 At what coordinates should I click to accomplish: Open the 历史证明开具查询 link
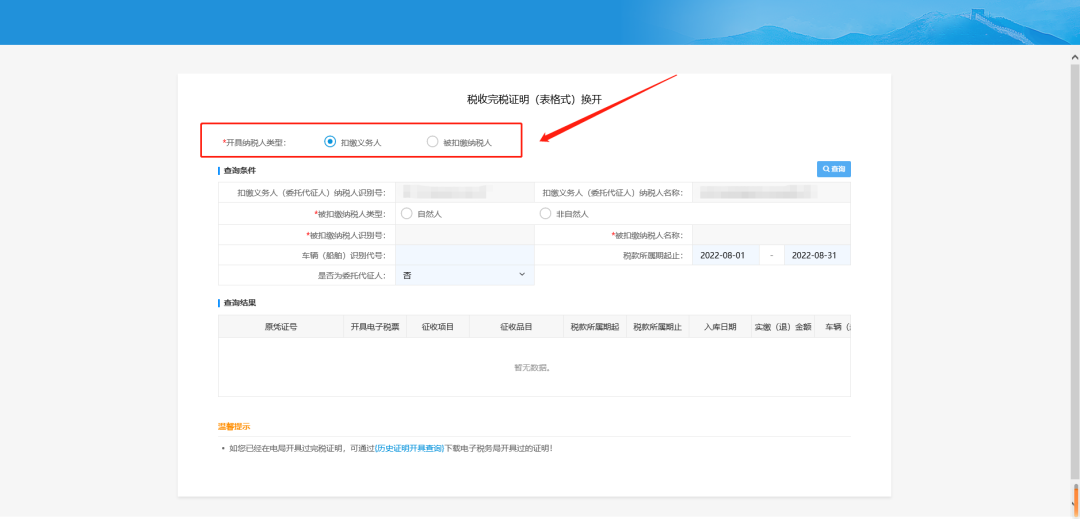coord(409,448)
